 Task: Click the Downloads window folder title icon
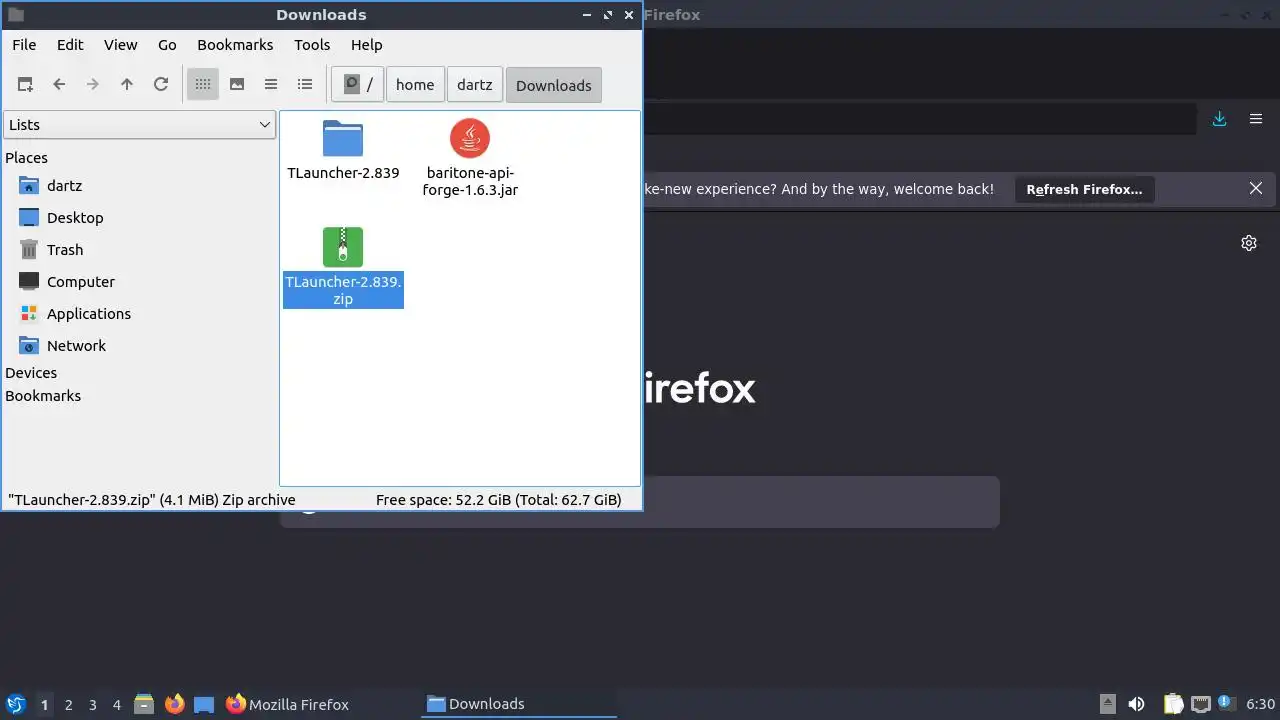pyautogui.click(x=15, y=15)
